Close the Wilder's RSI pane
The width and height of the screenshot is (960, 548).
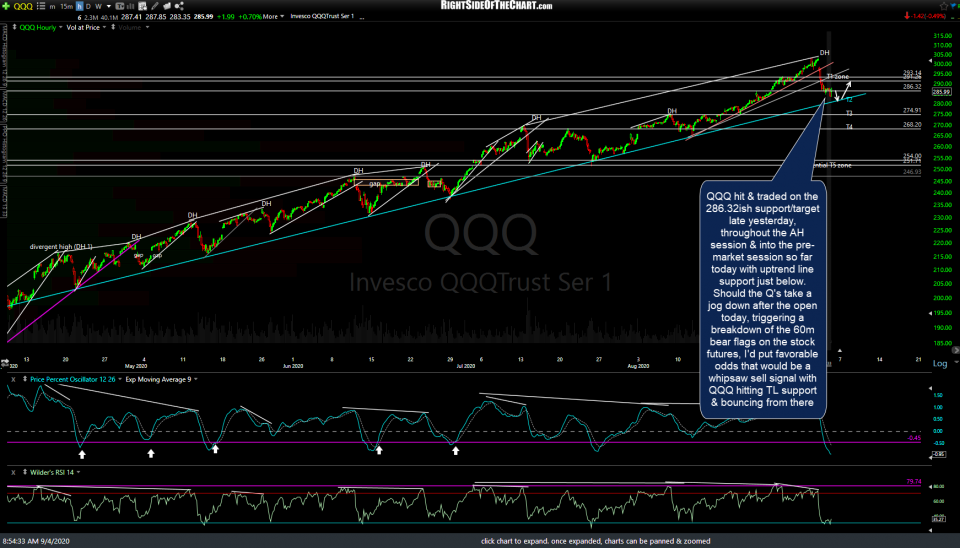13,473
